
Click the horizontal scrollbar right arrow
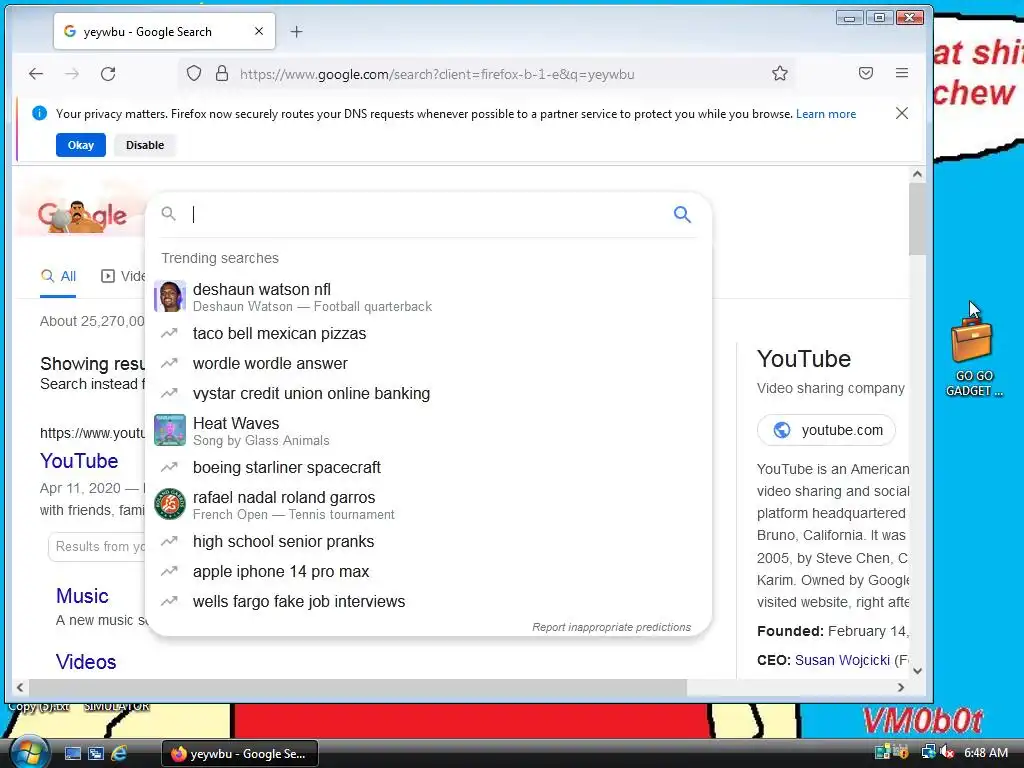(x=901, y=688)
